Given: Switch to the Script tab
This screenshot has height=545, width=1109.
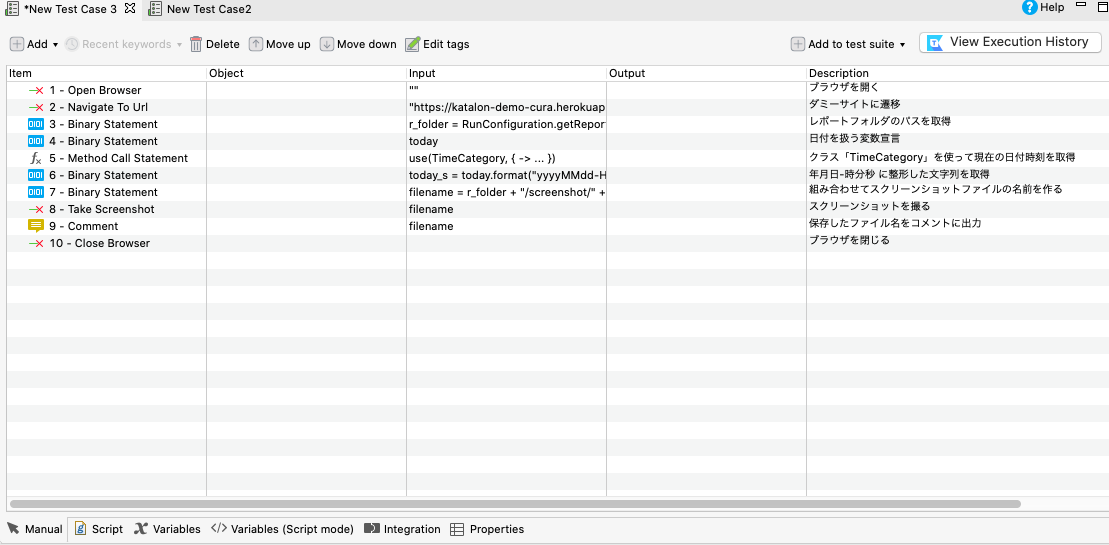Looking at the screenshot, I should click(x=99, y=529).
